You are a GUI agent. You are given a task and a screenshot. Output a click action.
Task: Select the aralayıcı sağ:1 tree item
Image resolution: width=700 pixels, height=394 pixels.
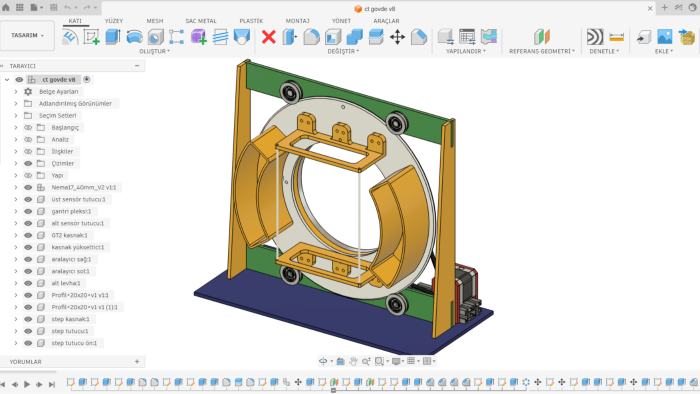click(x=71, y=259)
